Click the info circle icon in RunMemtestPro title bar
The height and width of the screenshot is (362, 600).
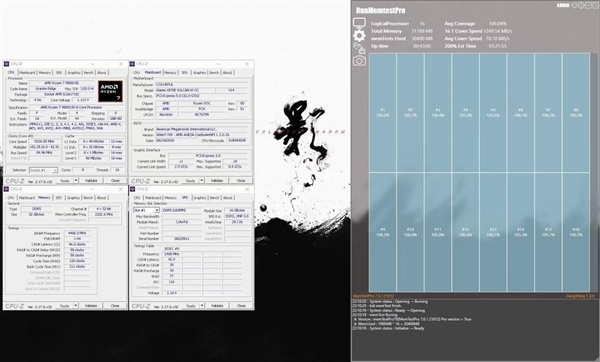click(x=581, y=5)
